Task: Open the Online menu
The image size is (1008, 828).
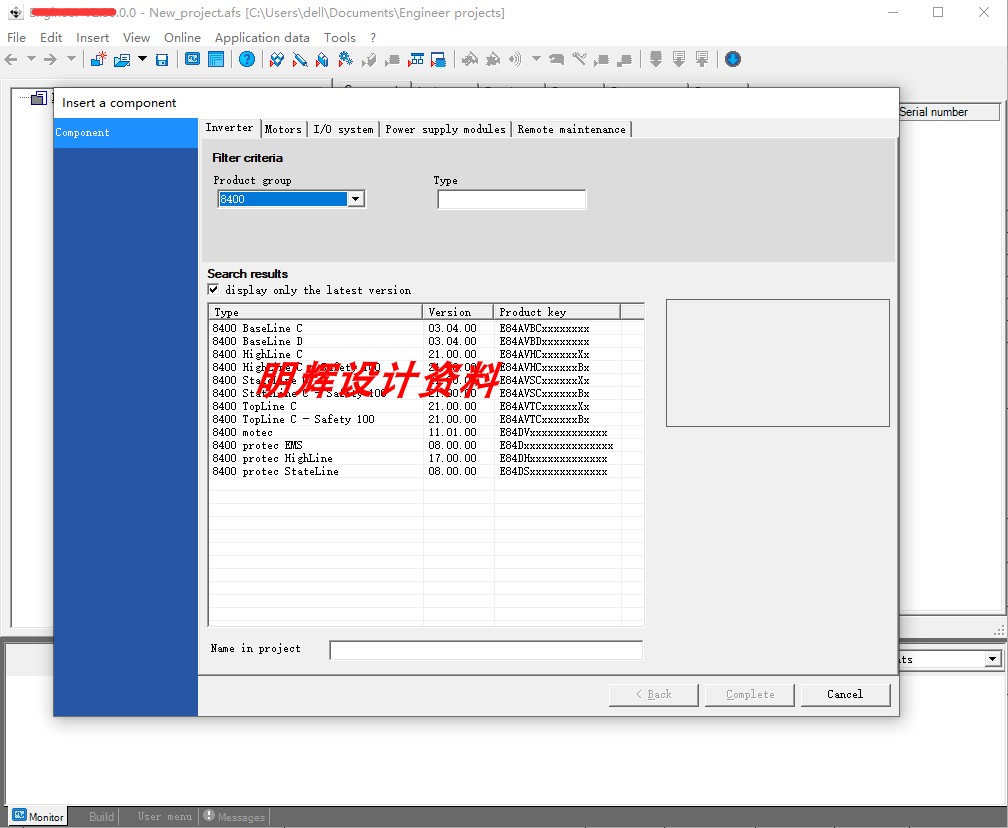Action: 182,37
